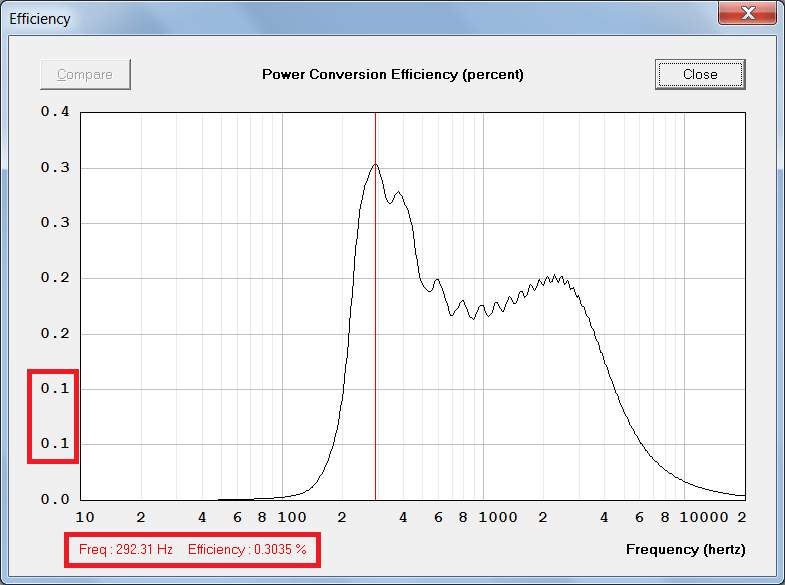Screen dimensions: 785x585
Task: Click the grayed-out Compare button
Action: (x=85, y=74)
